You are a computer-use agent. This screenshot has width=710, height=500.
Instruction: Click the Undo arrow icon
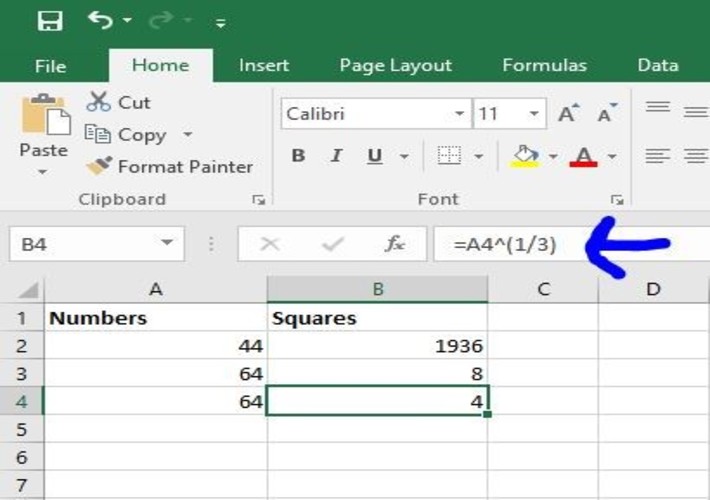[x=100, y=20]
